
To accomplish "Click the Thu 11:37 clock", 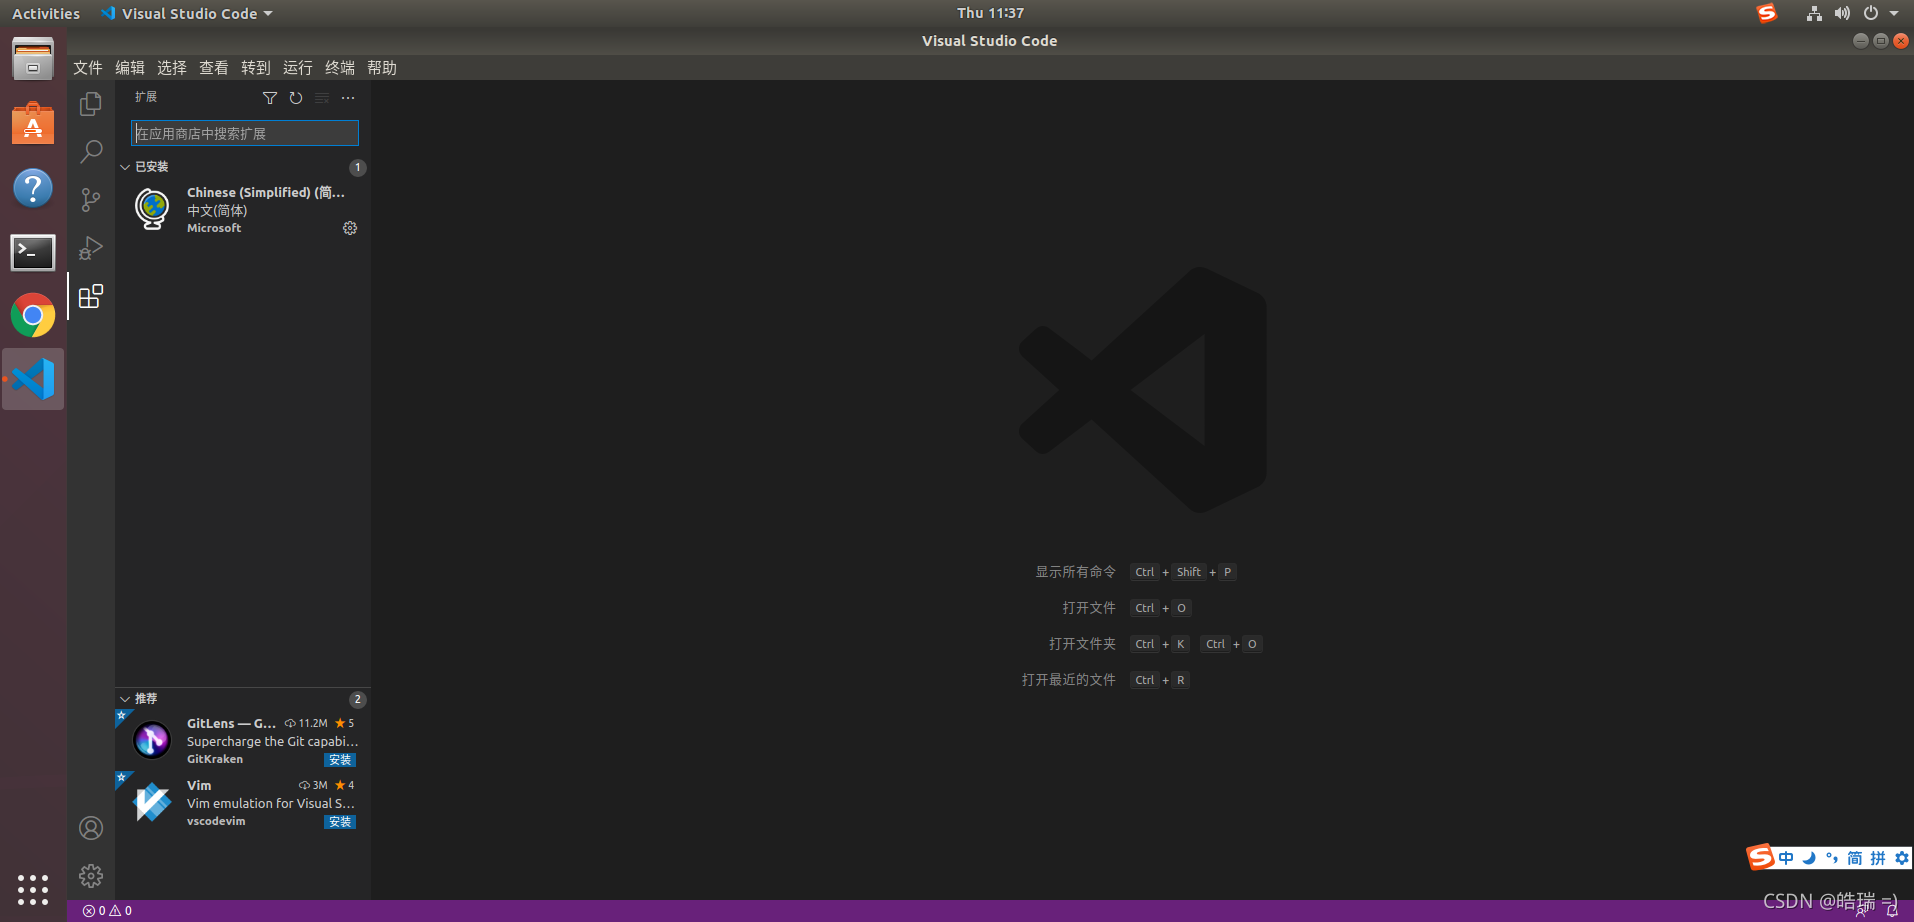I will coord(990,13).
